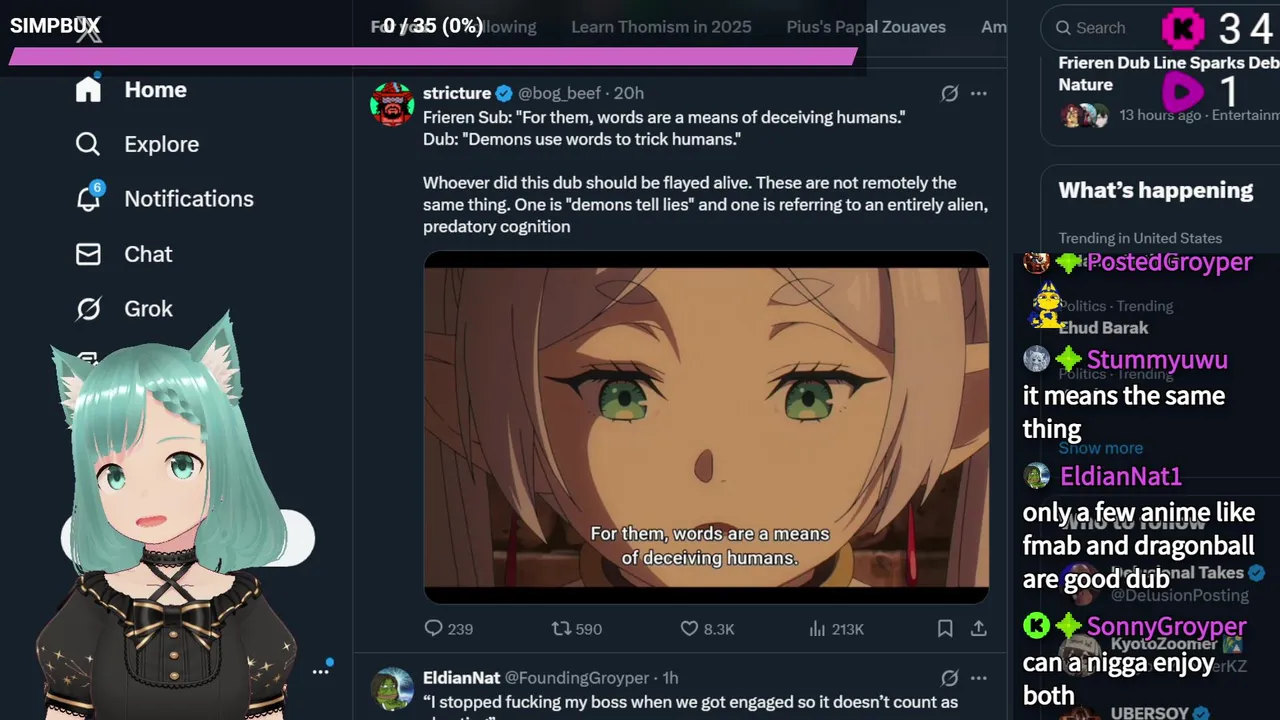Share stricture's post via share icon
Screen dimensions: 1280x720
coord(979,629)
